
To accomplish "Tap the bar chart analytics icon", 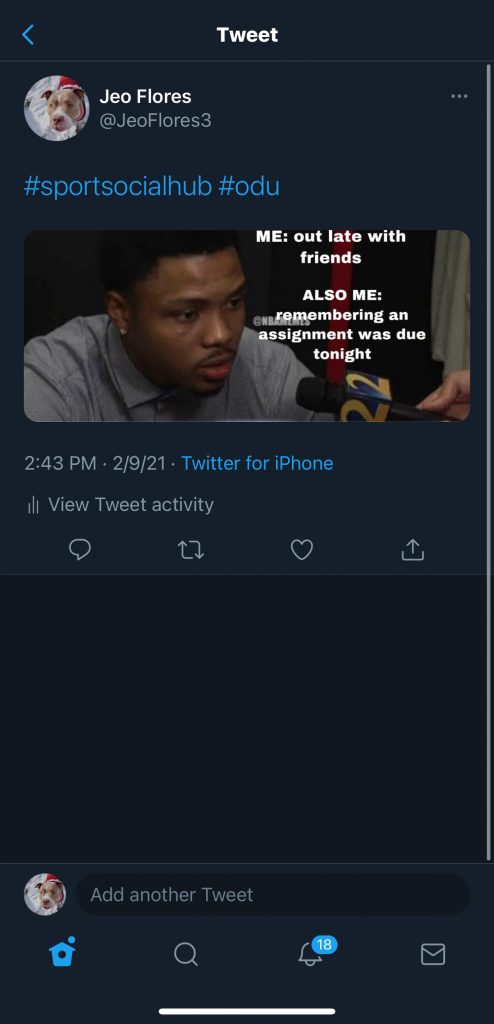I will pyautogui.click(x=33, y=505).
